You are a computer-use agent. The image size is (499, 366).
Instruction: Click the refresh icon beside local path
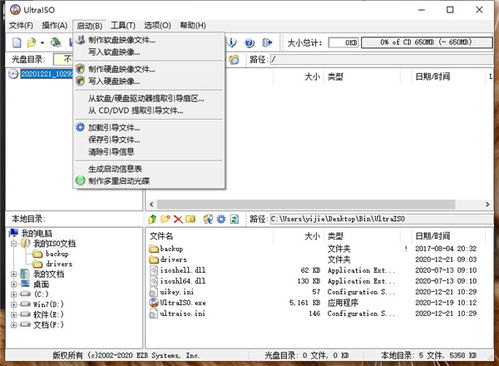point(234,219)
